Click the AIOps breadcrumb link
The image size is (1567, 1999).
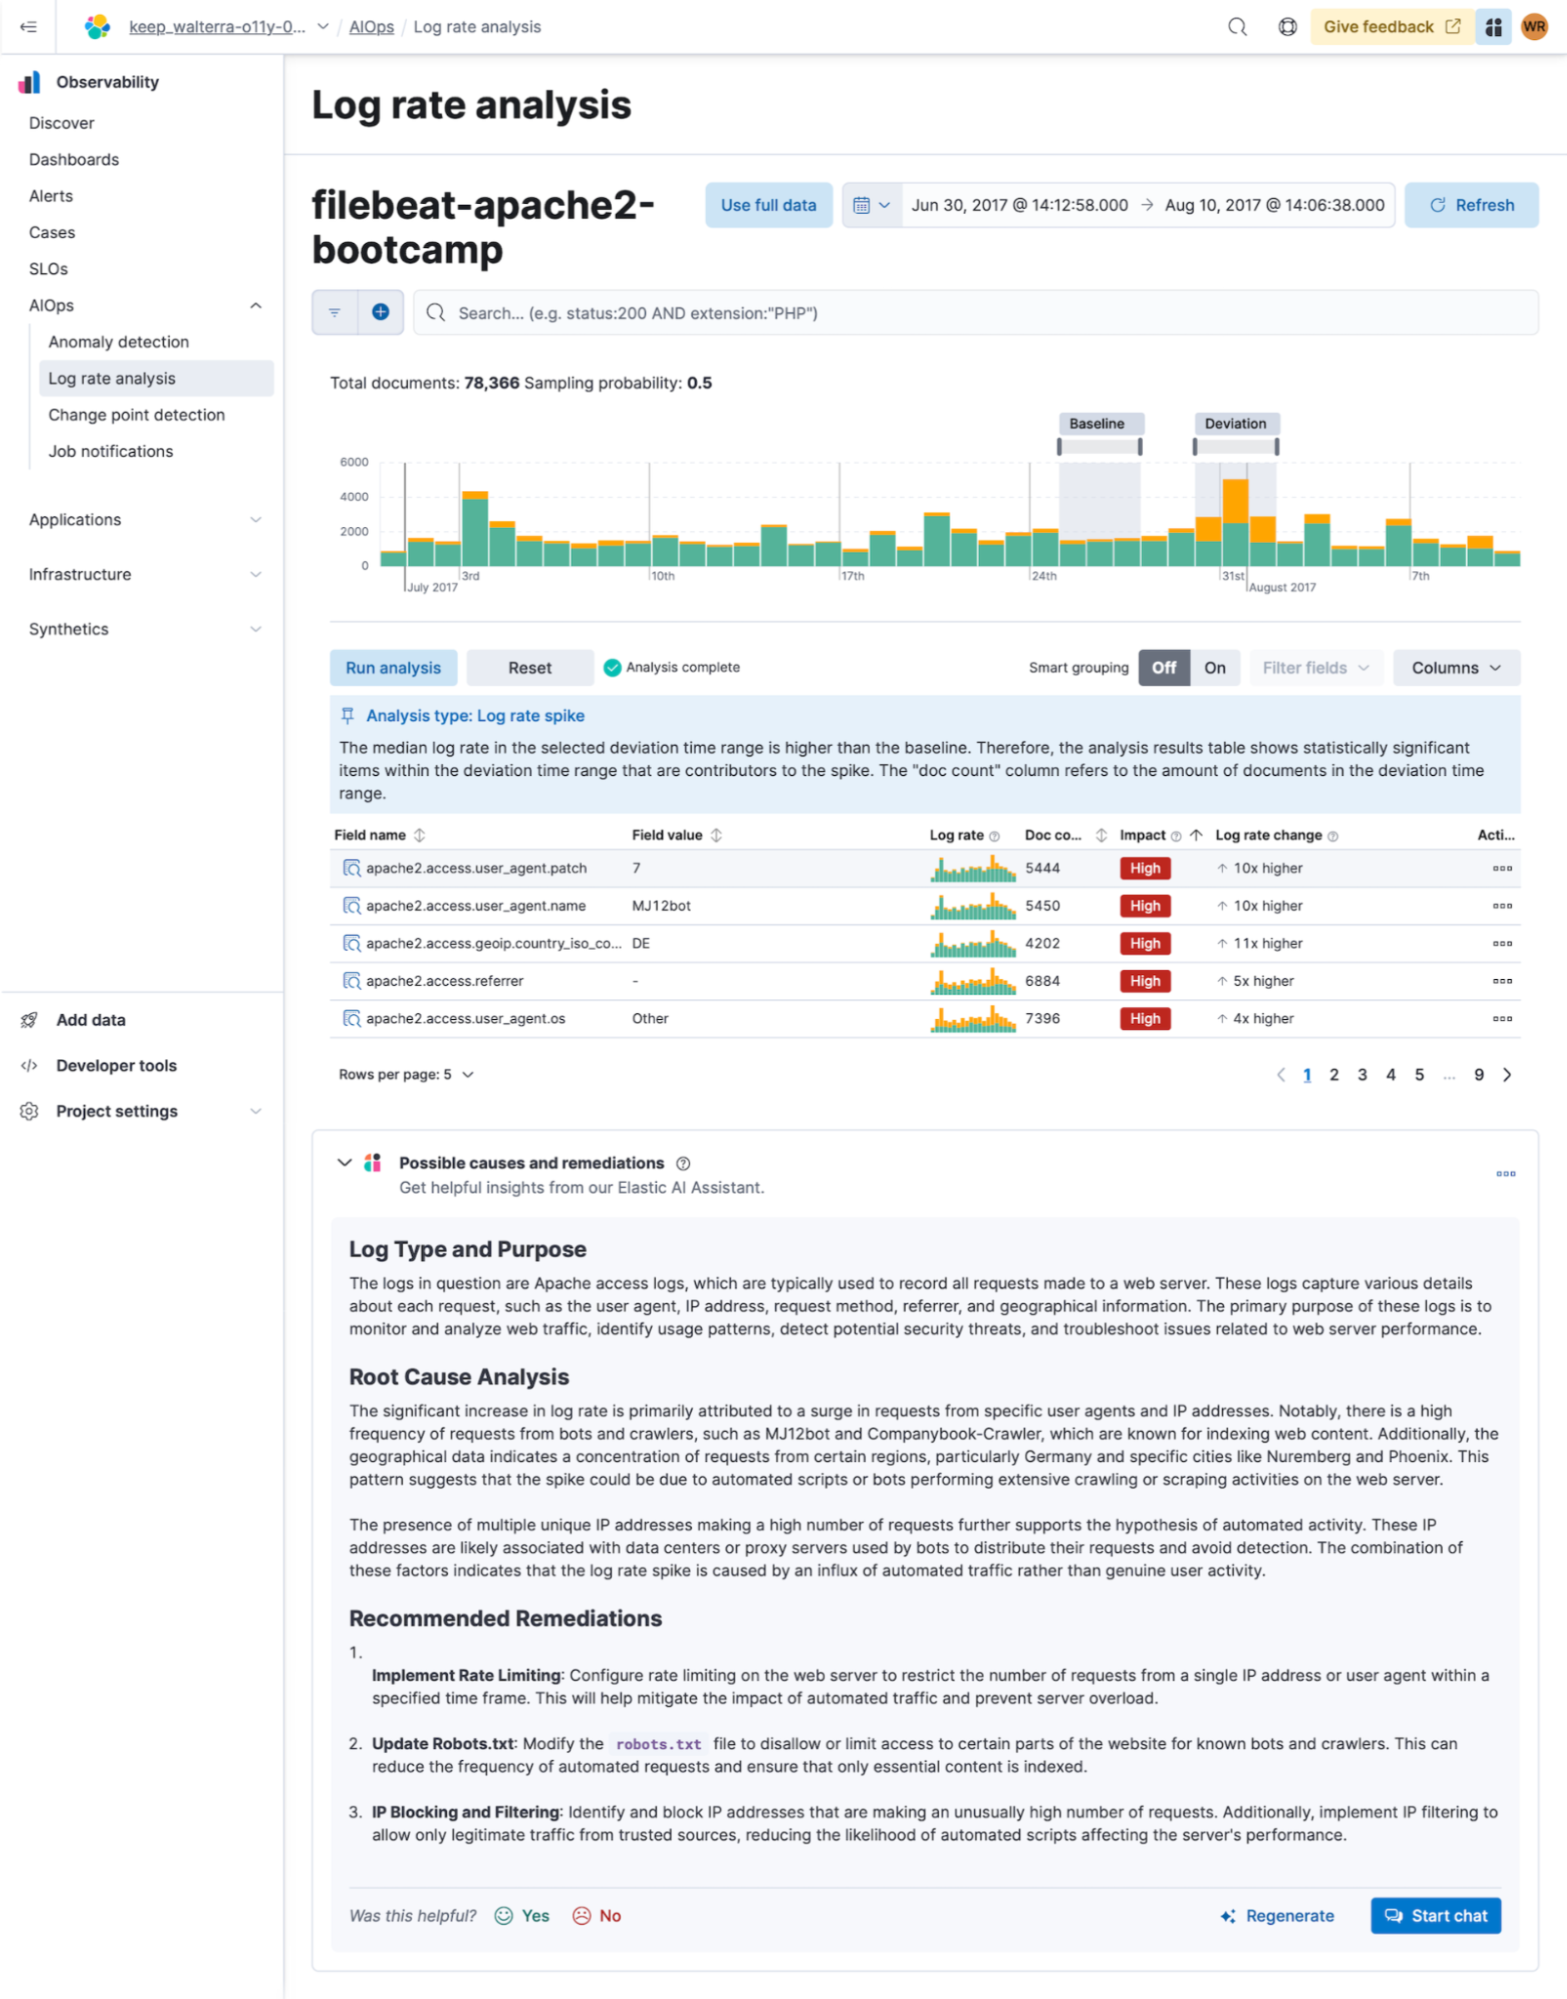371,27
